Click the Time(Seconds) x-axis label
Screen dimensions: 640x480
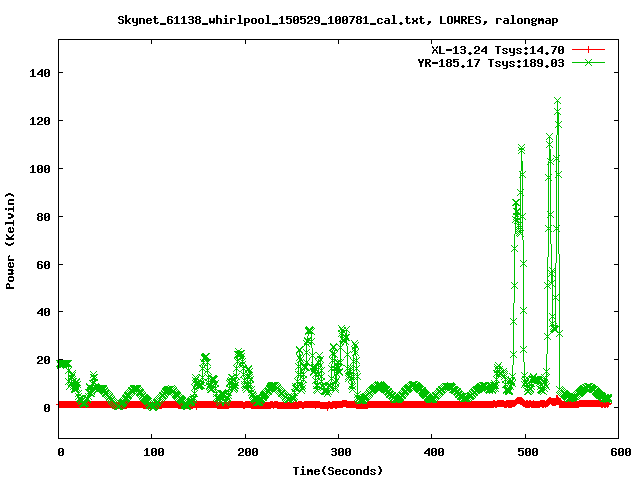click(338, 470)
